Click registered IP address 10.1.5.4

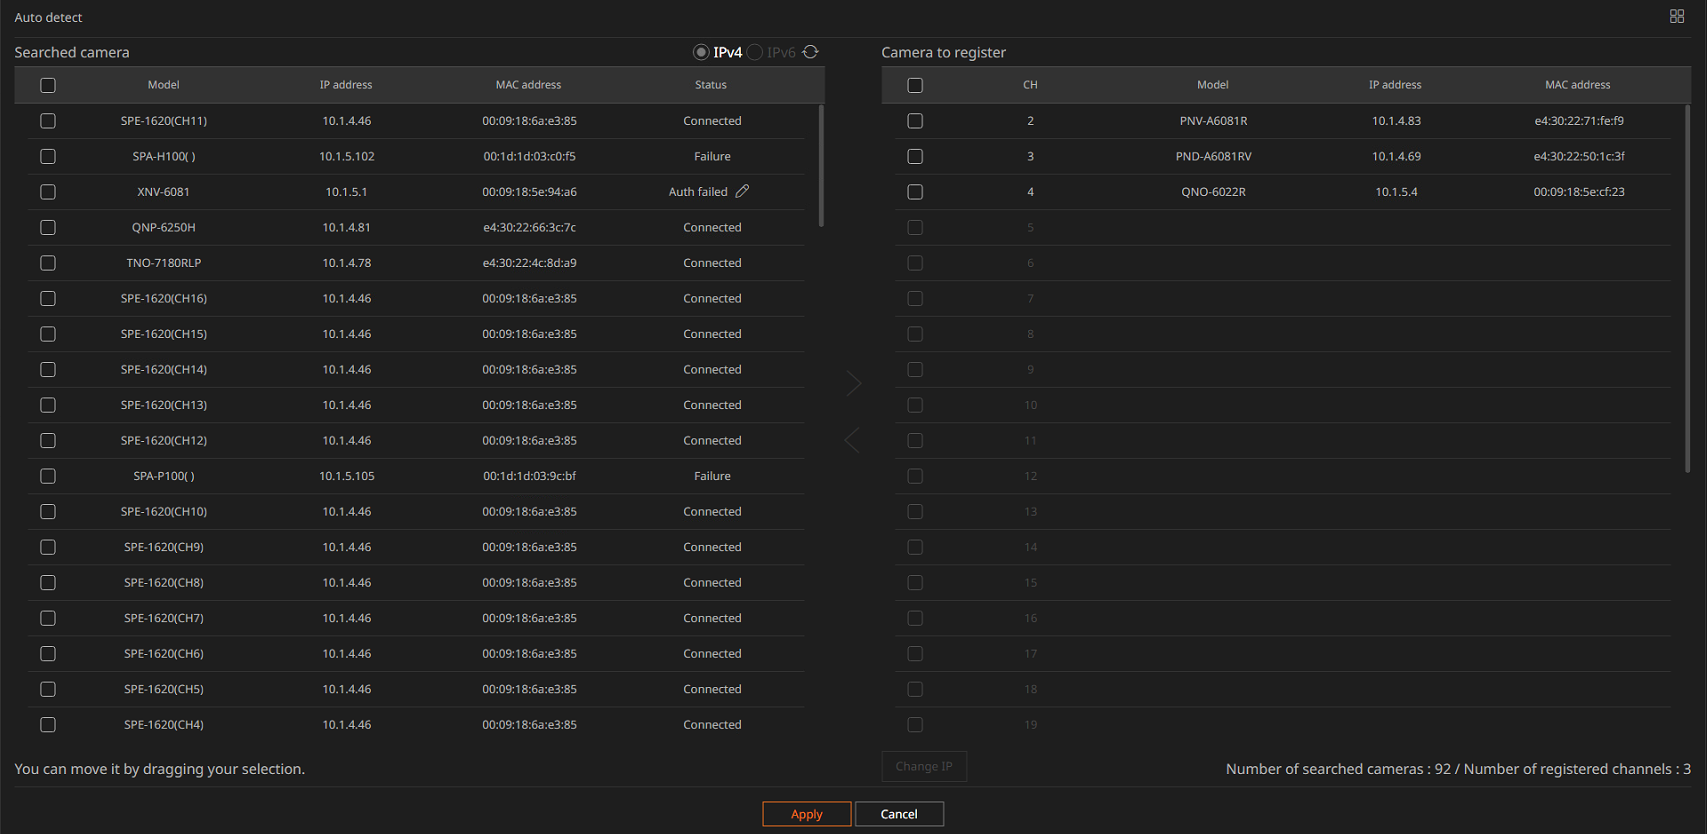click(1396, 192)
